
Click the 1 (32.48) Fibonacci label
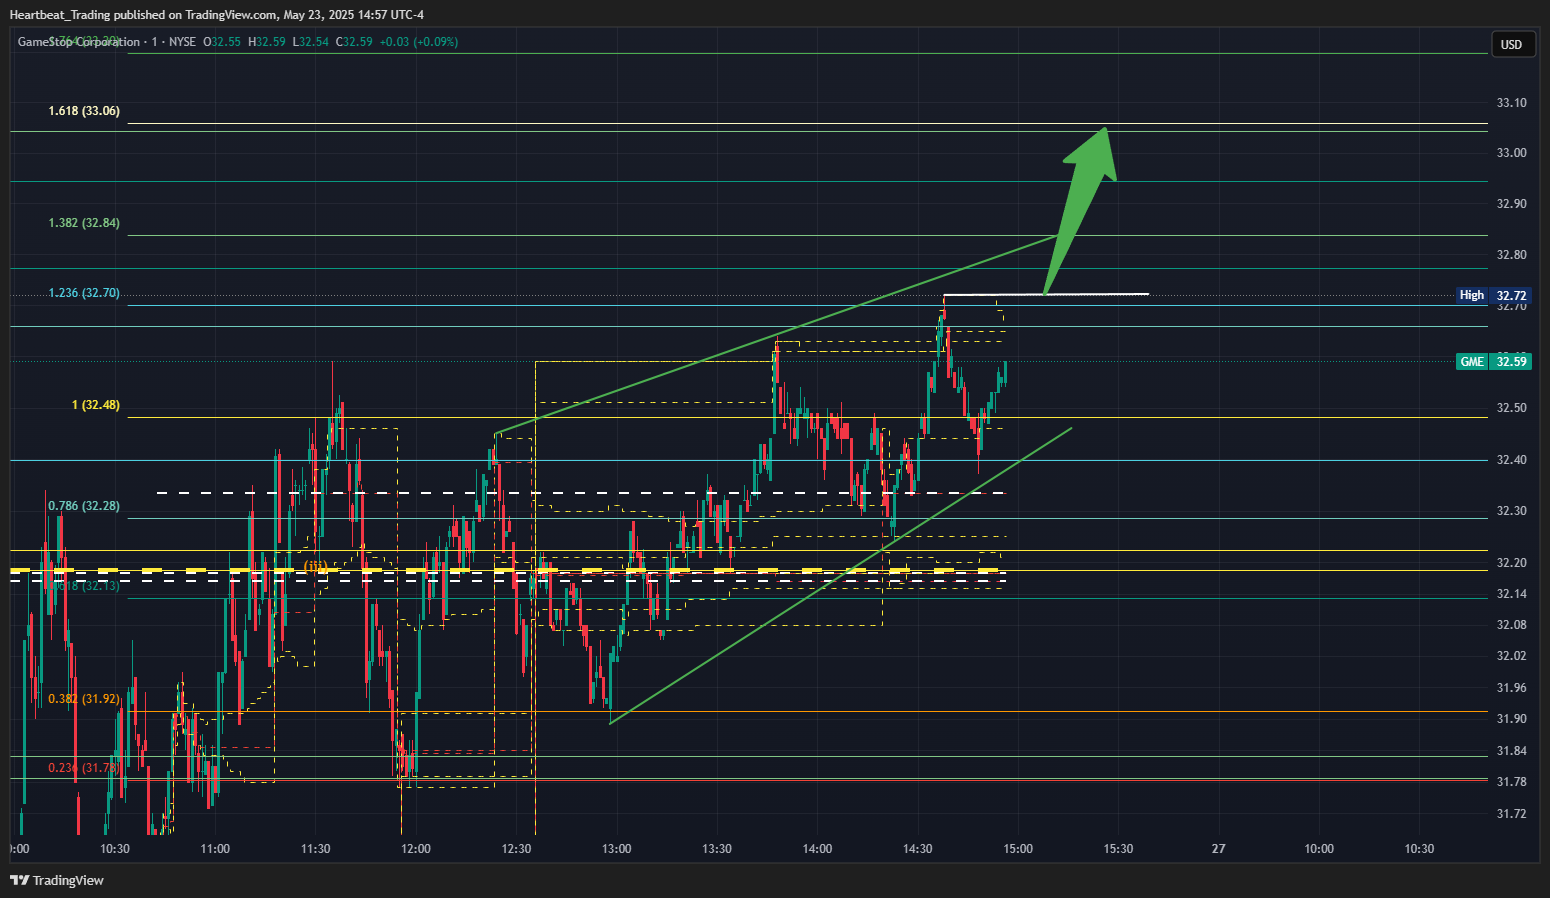pos(96,405)
